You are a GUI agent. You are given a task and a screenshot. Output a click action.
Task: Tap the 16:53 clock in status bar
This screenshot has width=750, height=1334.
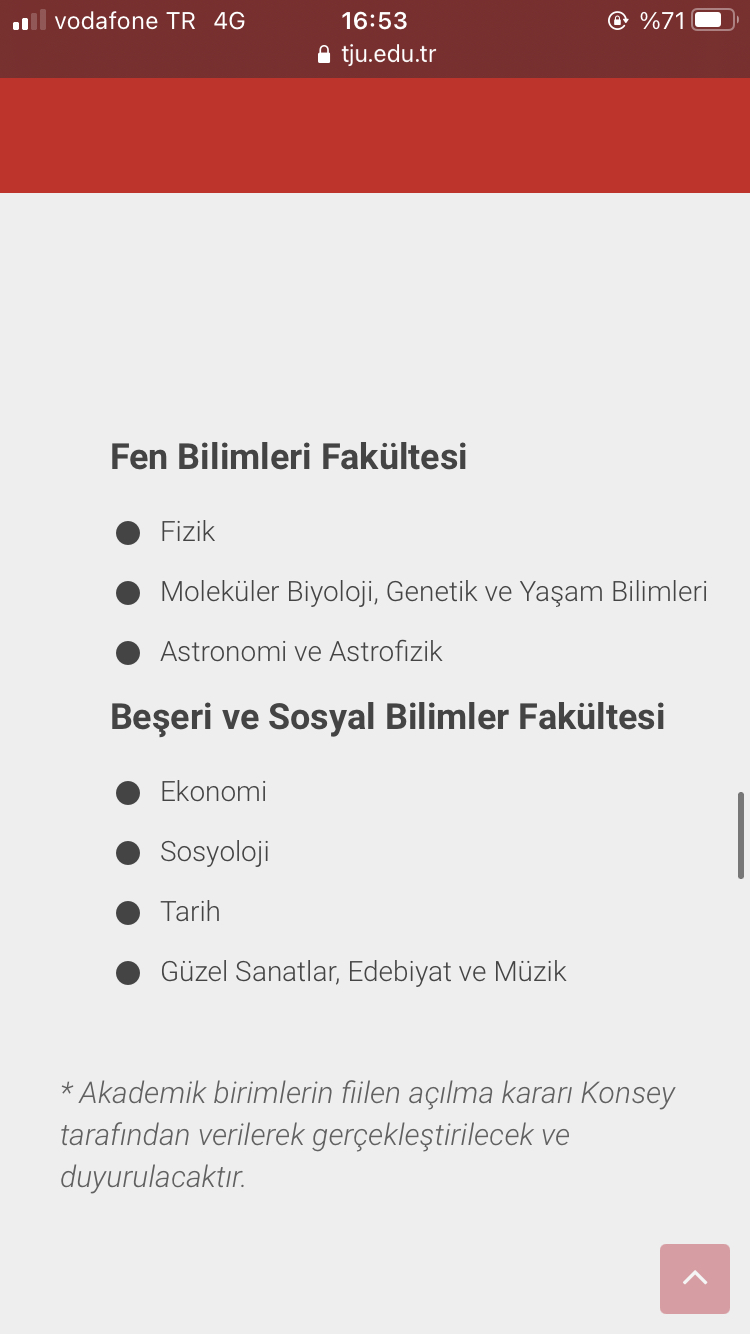tap(375, 20)
